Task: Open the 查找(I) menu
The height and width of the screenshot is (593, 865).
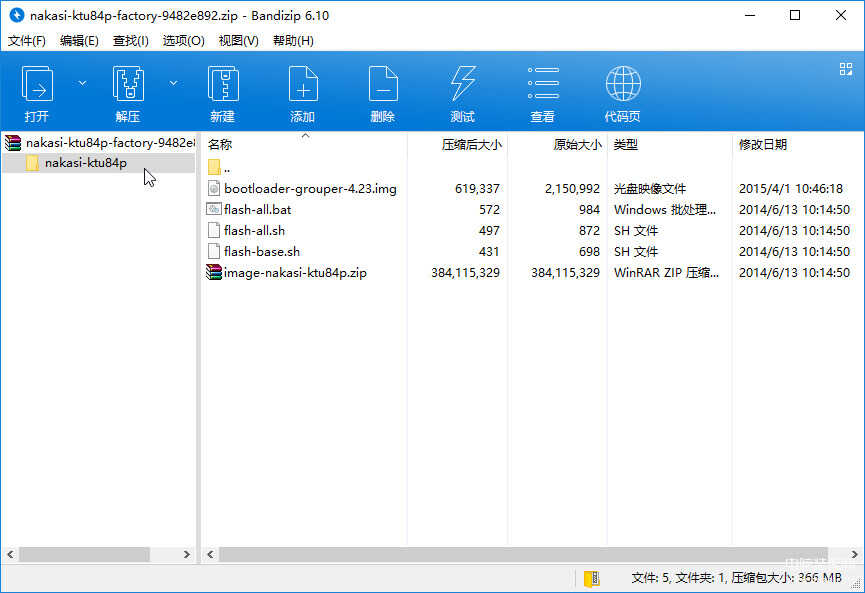Action: click(x=131, y=41)
